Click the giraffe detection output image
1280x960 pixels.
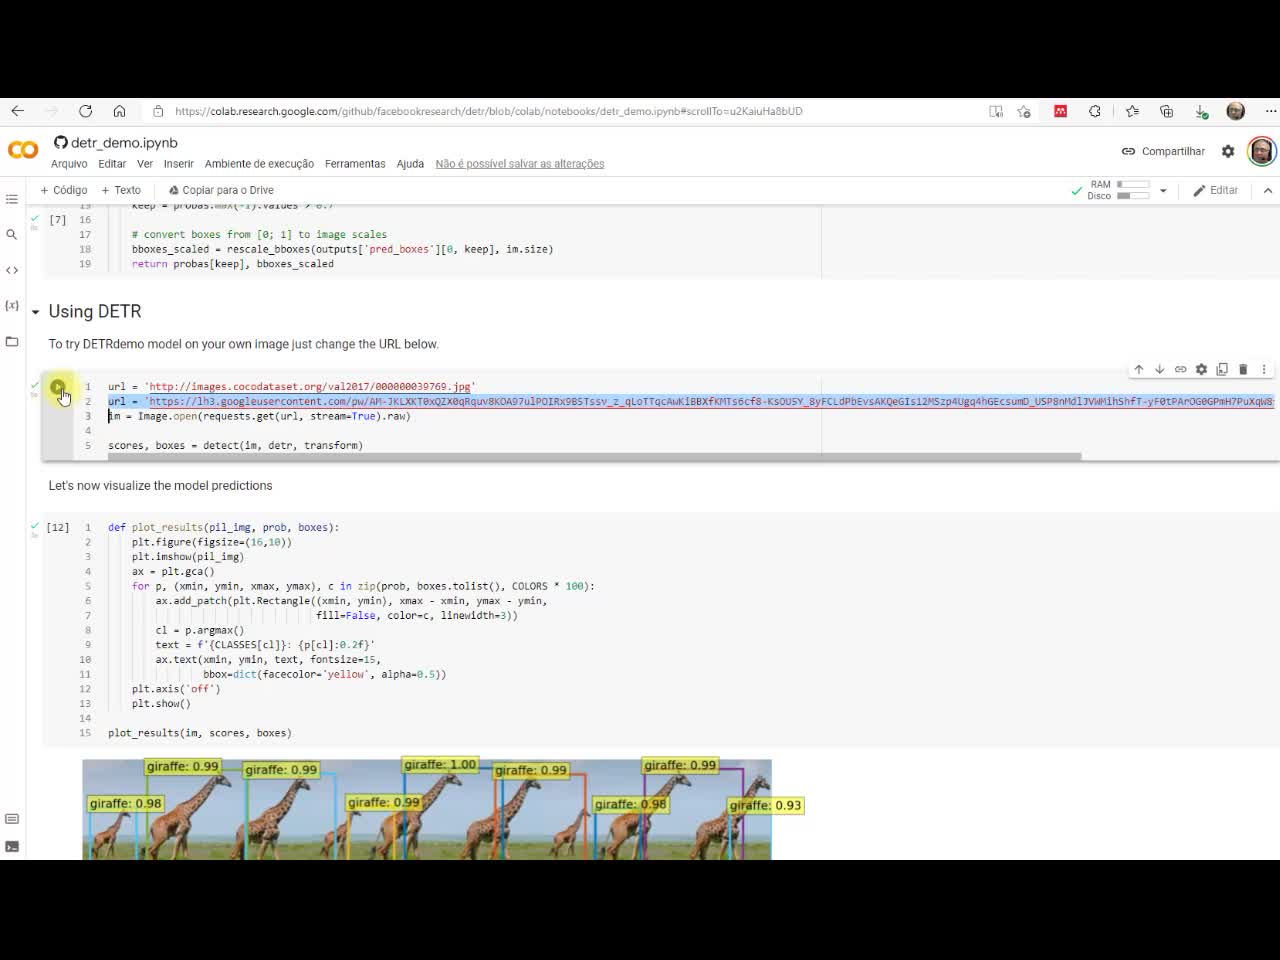[x=427, y=809]
